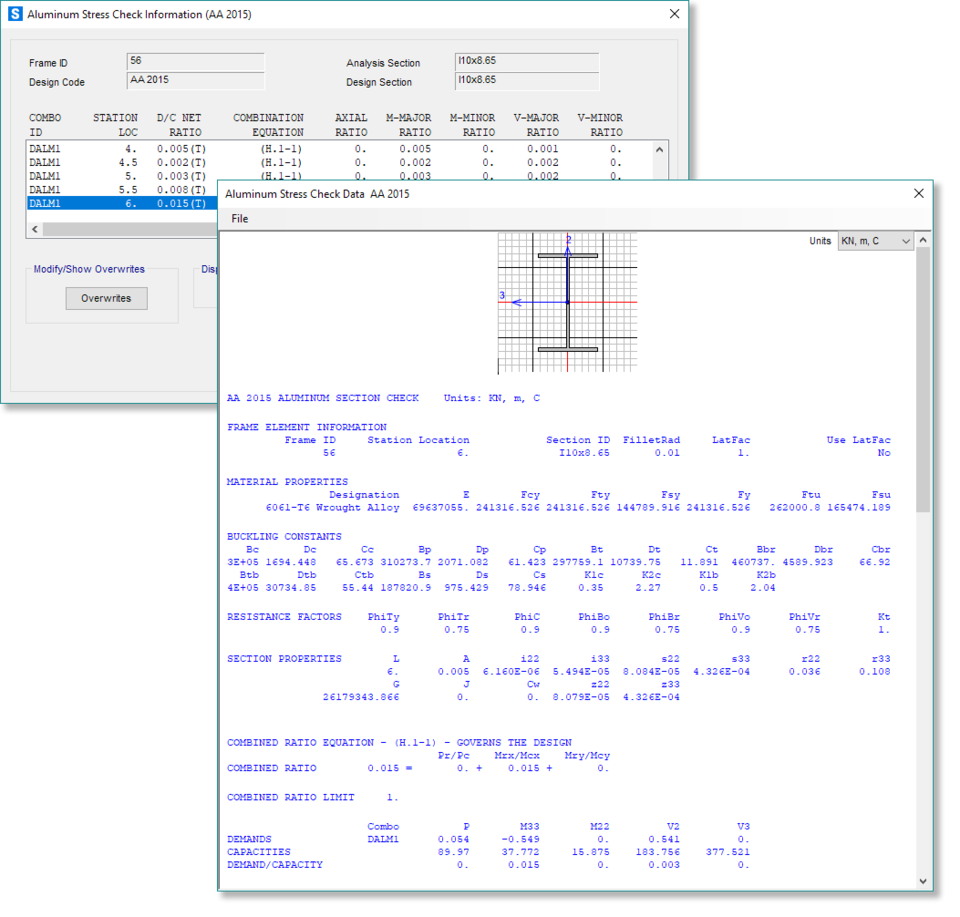This screenshot has height=917, width=960.
Task: Close the Aluminum Stress Check Data window
Action: (918, 193)
